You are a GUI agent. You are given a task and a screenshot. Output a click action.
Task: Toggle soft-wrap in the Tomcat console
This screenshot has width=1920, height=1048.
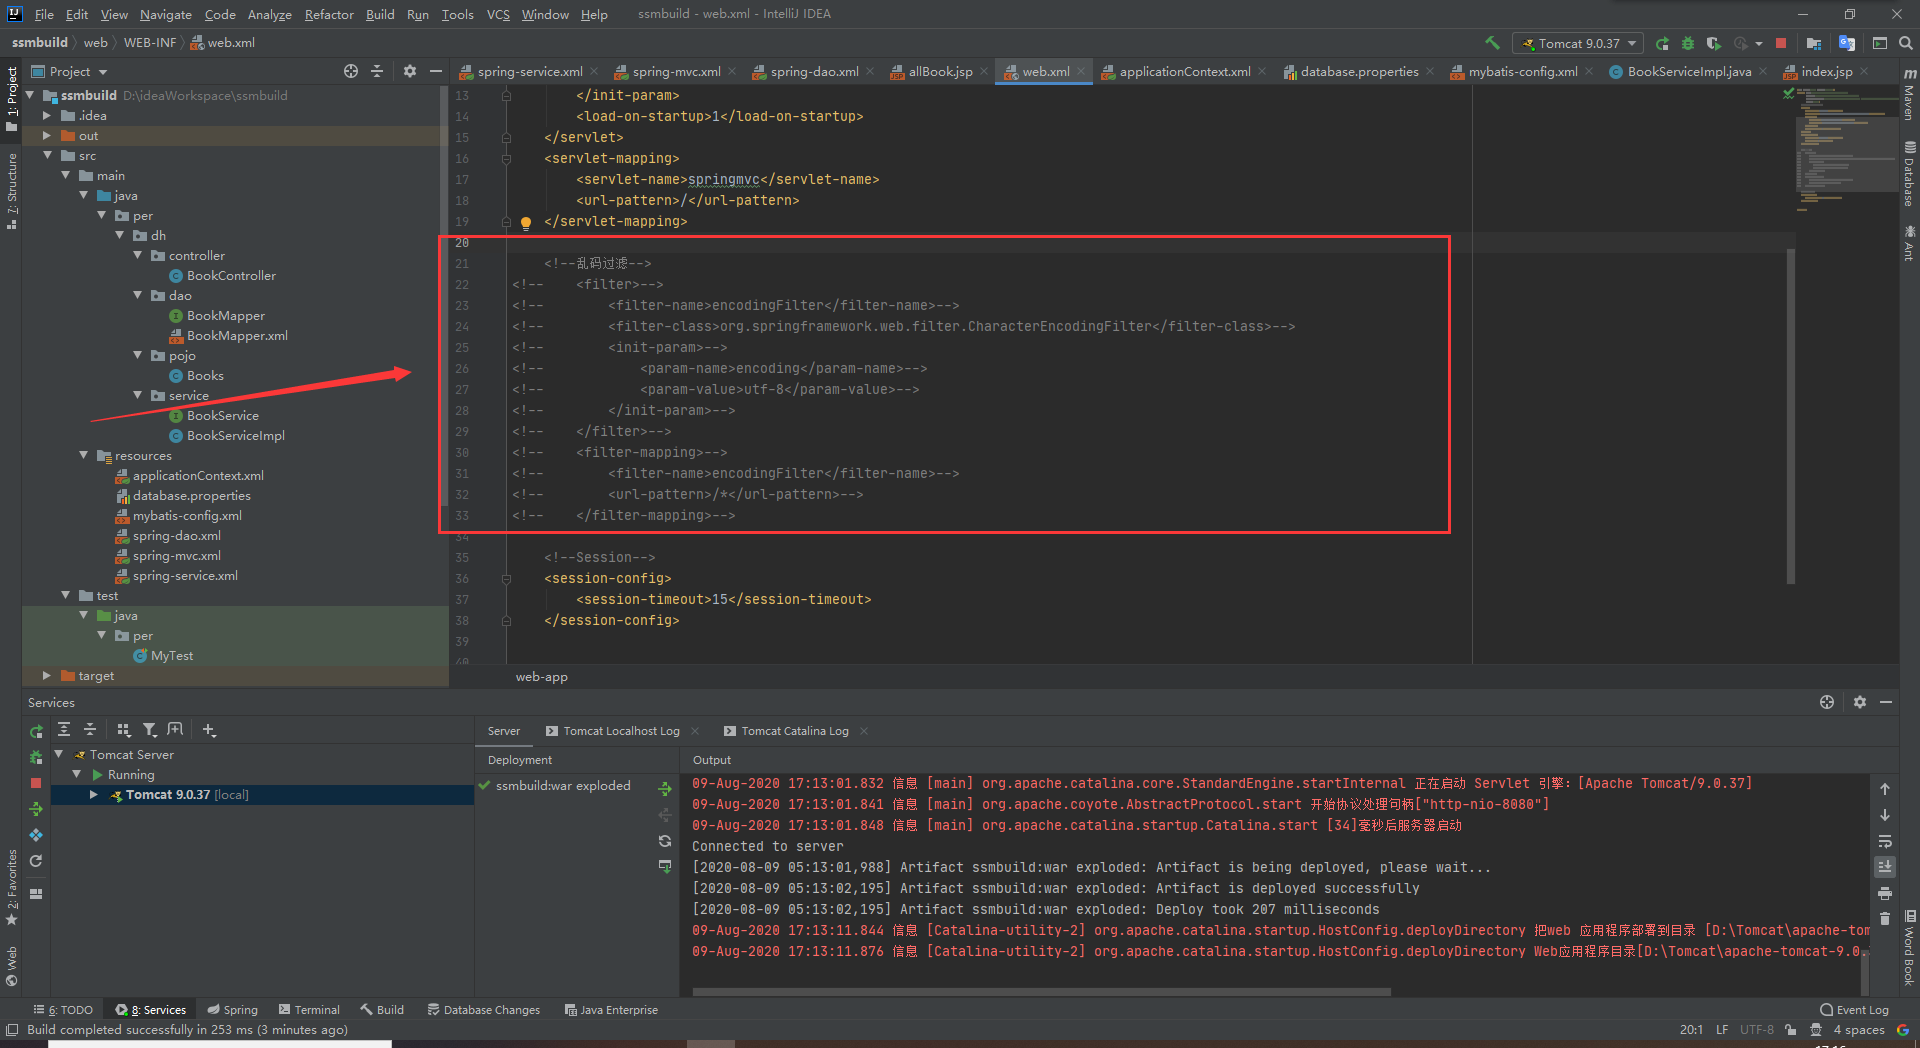tap(1885, 841)
